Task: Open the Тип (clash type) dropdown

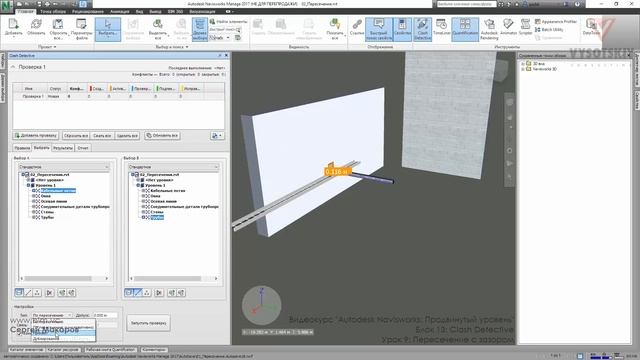Action: [x=52, y=316]
